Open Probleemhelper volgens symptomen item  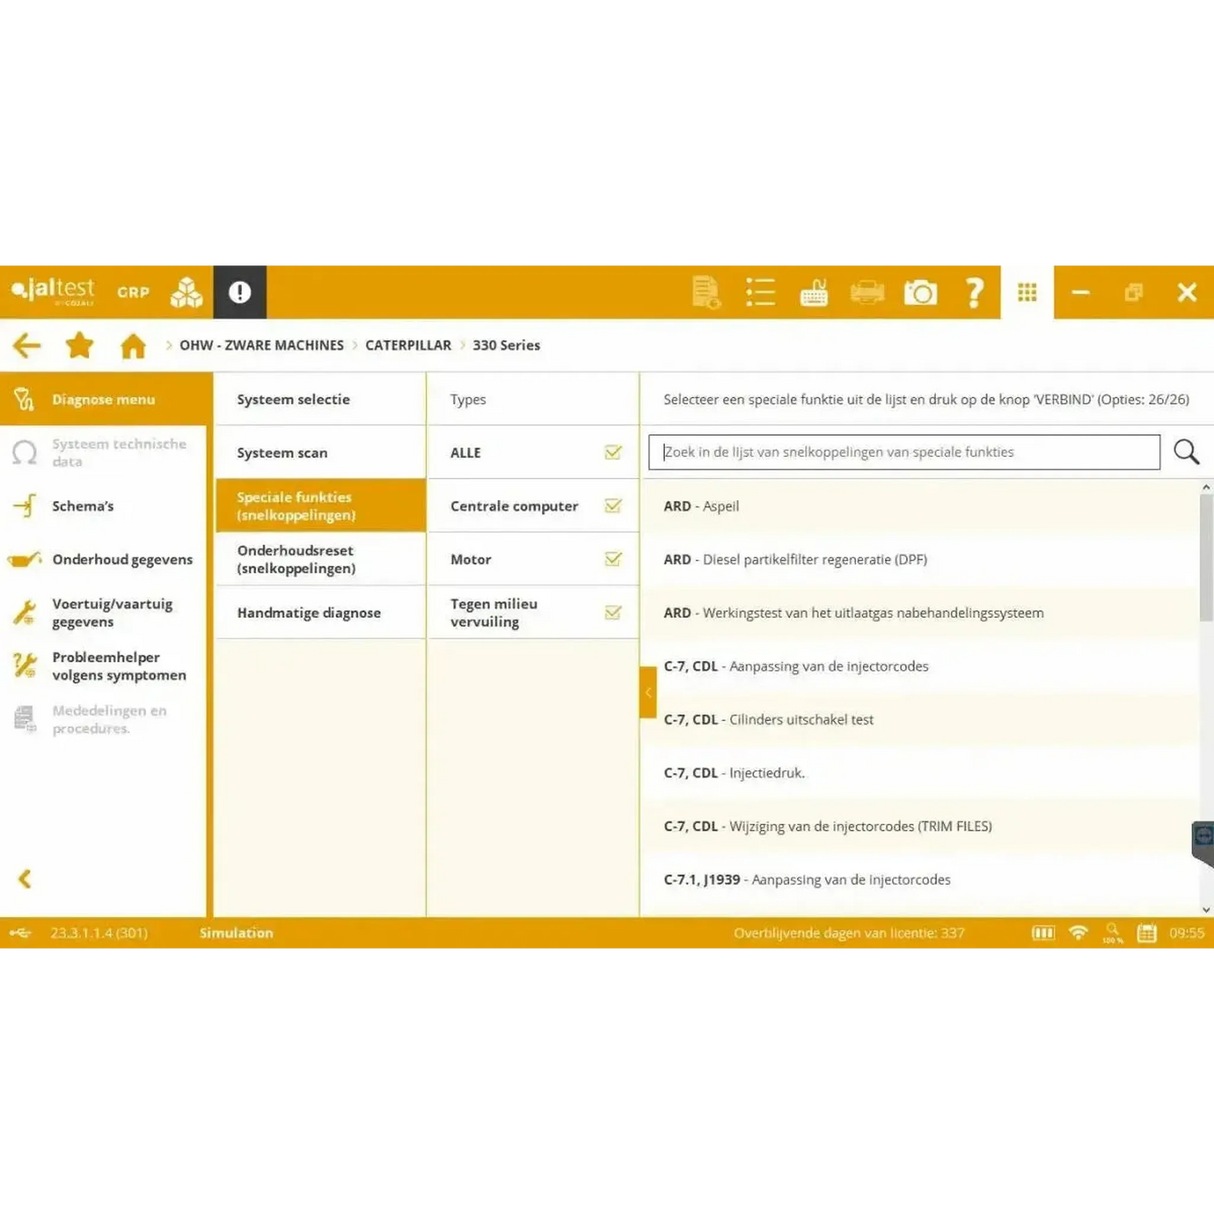[104, 666]
